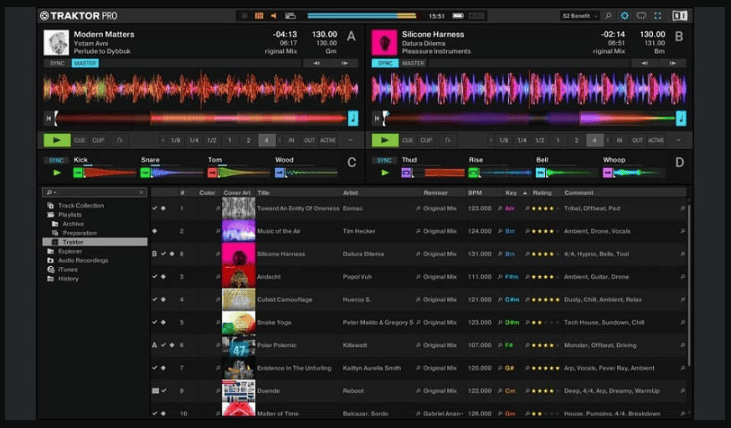The width and height of the screenshot is (731, 428).
Task: Click the blue master level meter in header
Action: [362, 16]
